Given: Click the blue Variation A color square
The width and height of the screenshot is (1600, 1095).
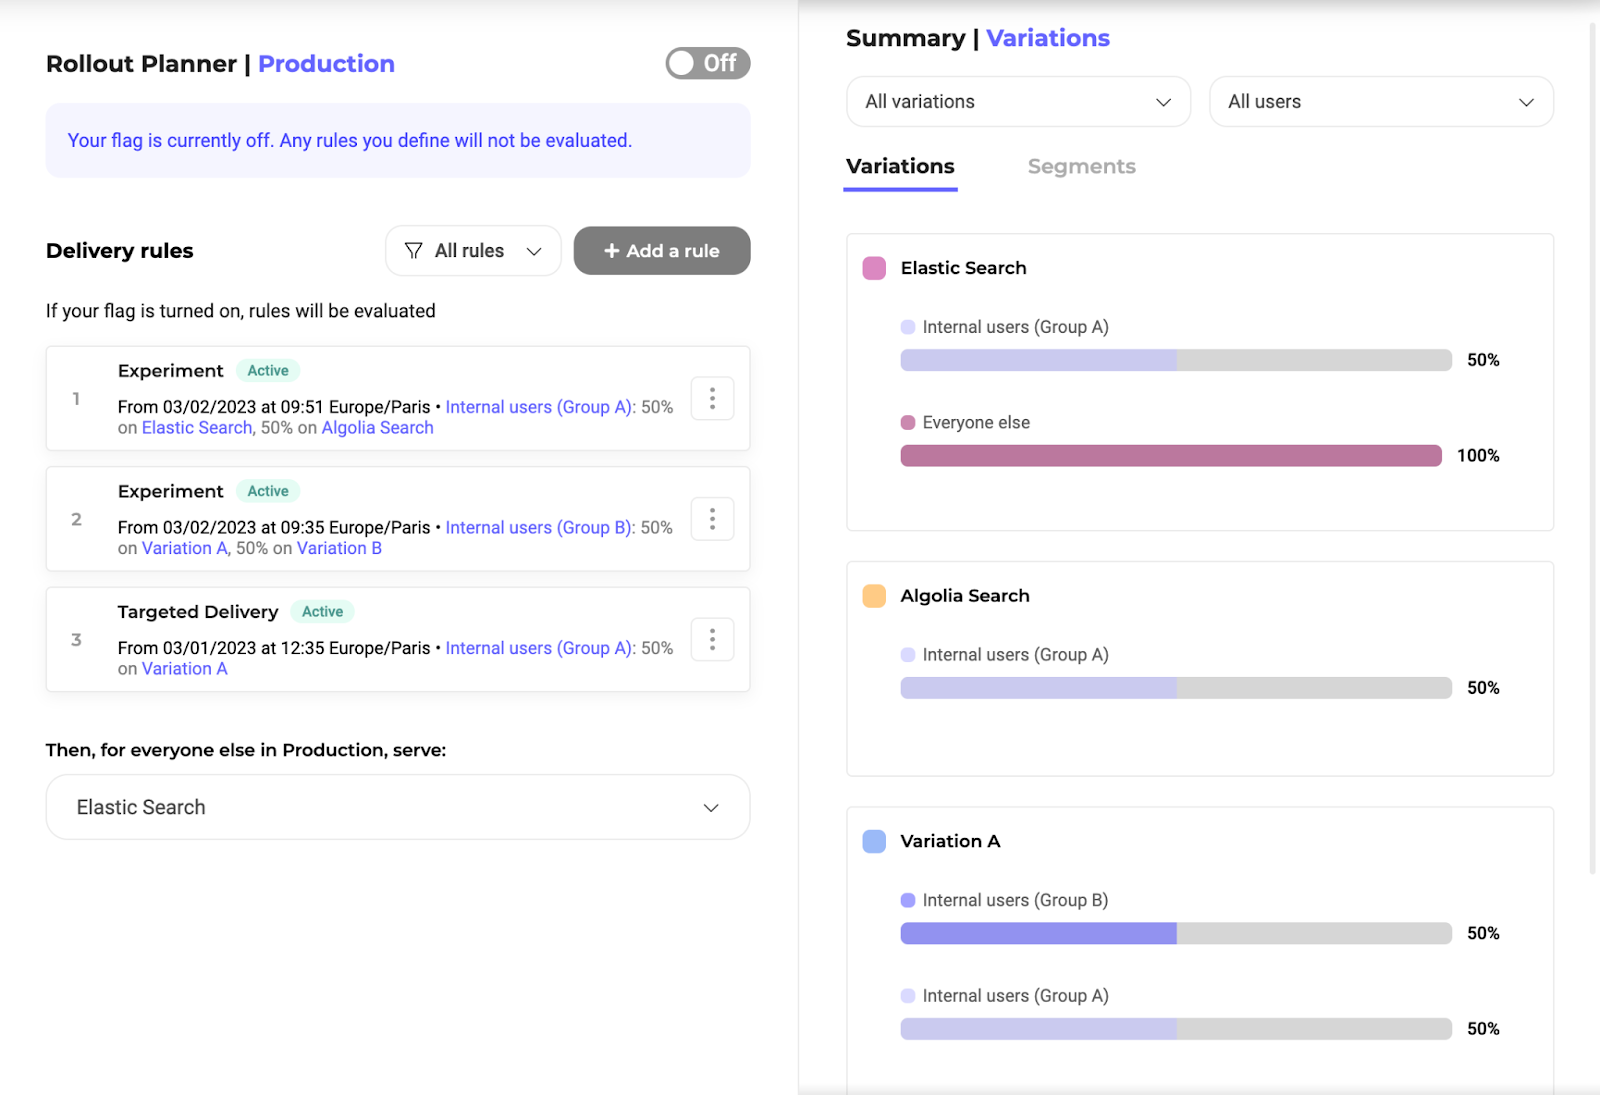Looking at the screenshot, I should pyautogui.click(x=874, y=841).
